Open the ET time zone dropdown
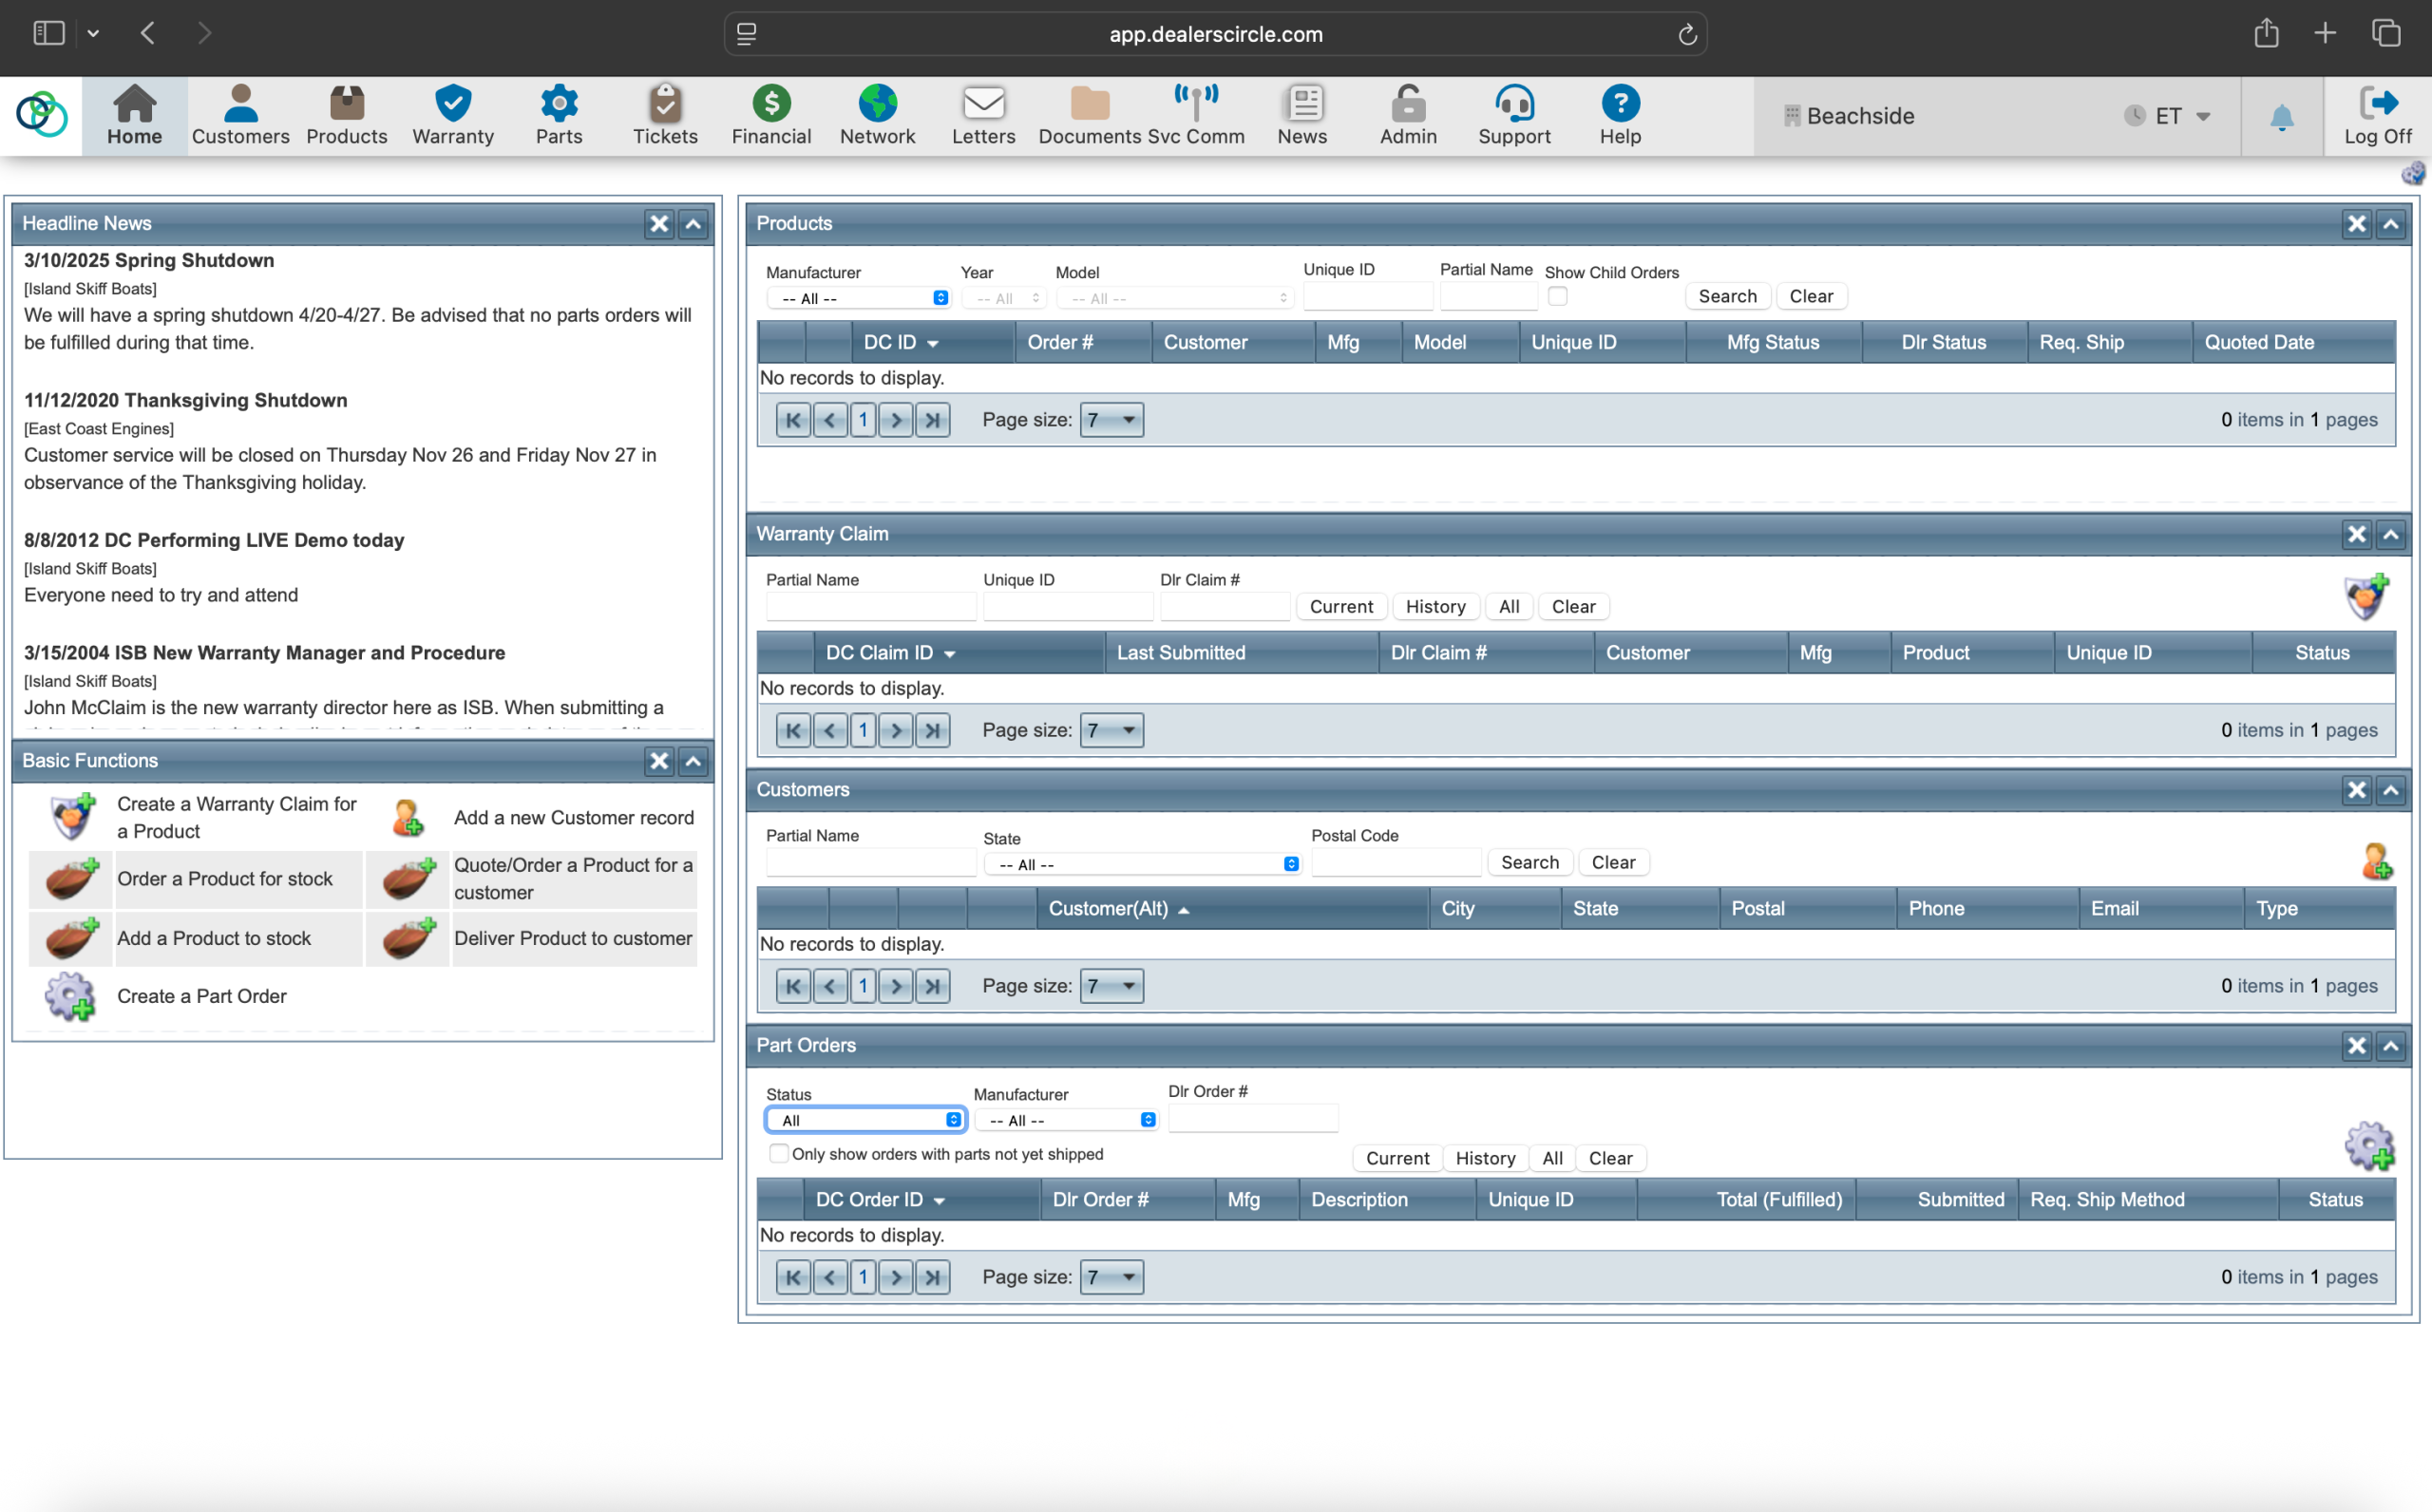This screenshot has height=1512, width=2432. [x=2167, y=116]
